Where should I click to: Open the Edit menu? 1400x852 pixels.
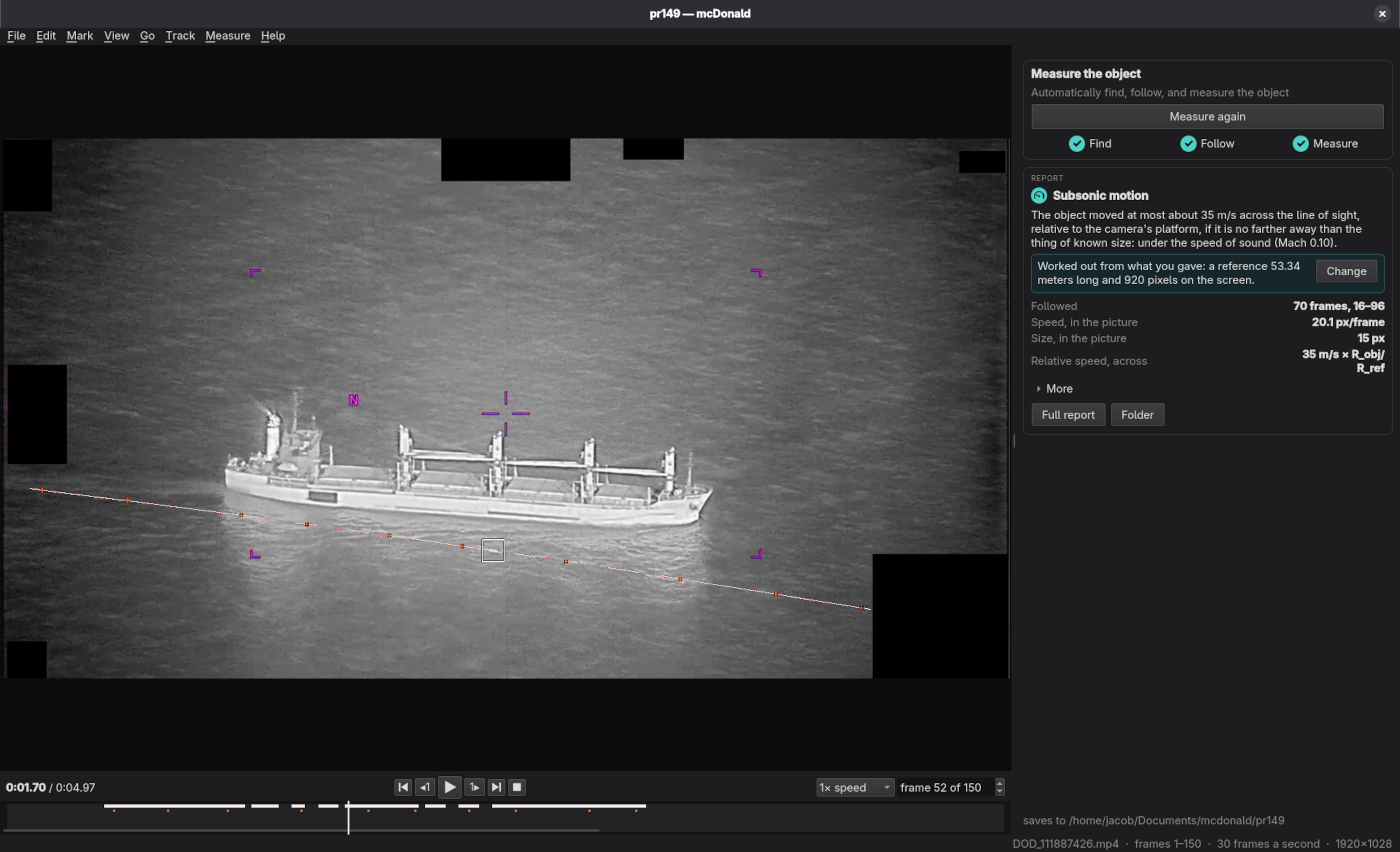46,35
